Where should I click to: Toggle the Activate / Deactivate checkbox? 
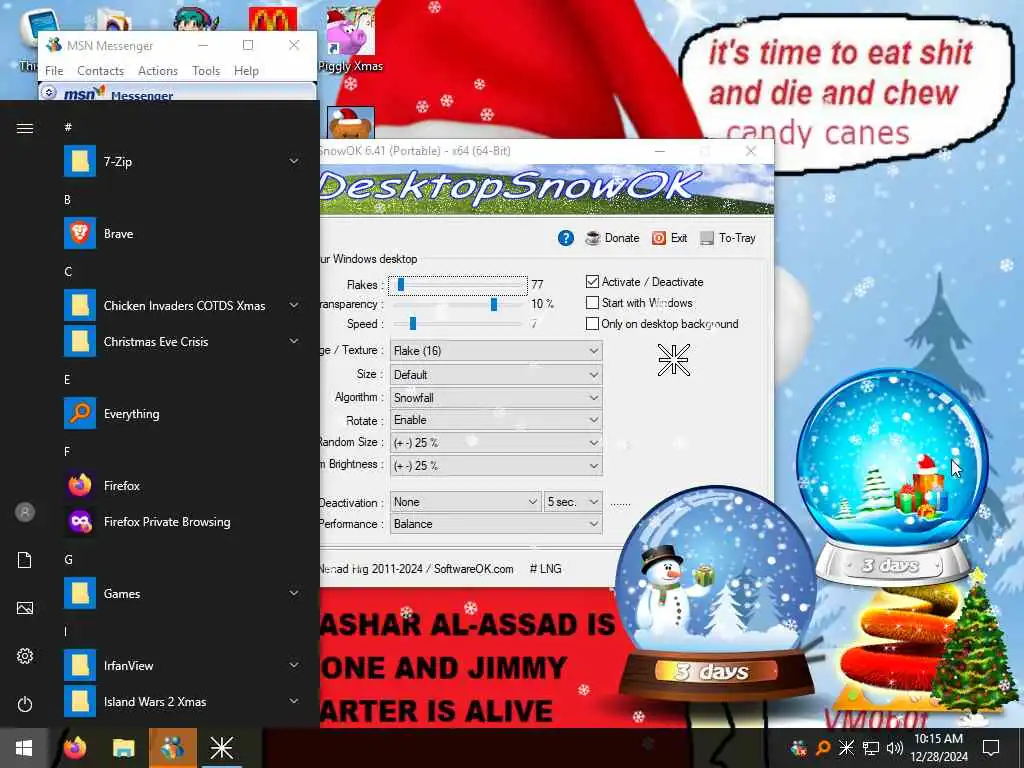pos(592,281)
